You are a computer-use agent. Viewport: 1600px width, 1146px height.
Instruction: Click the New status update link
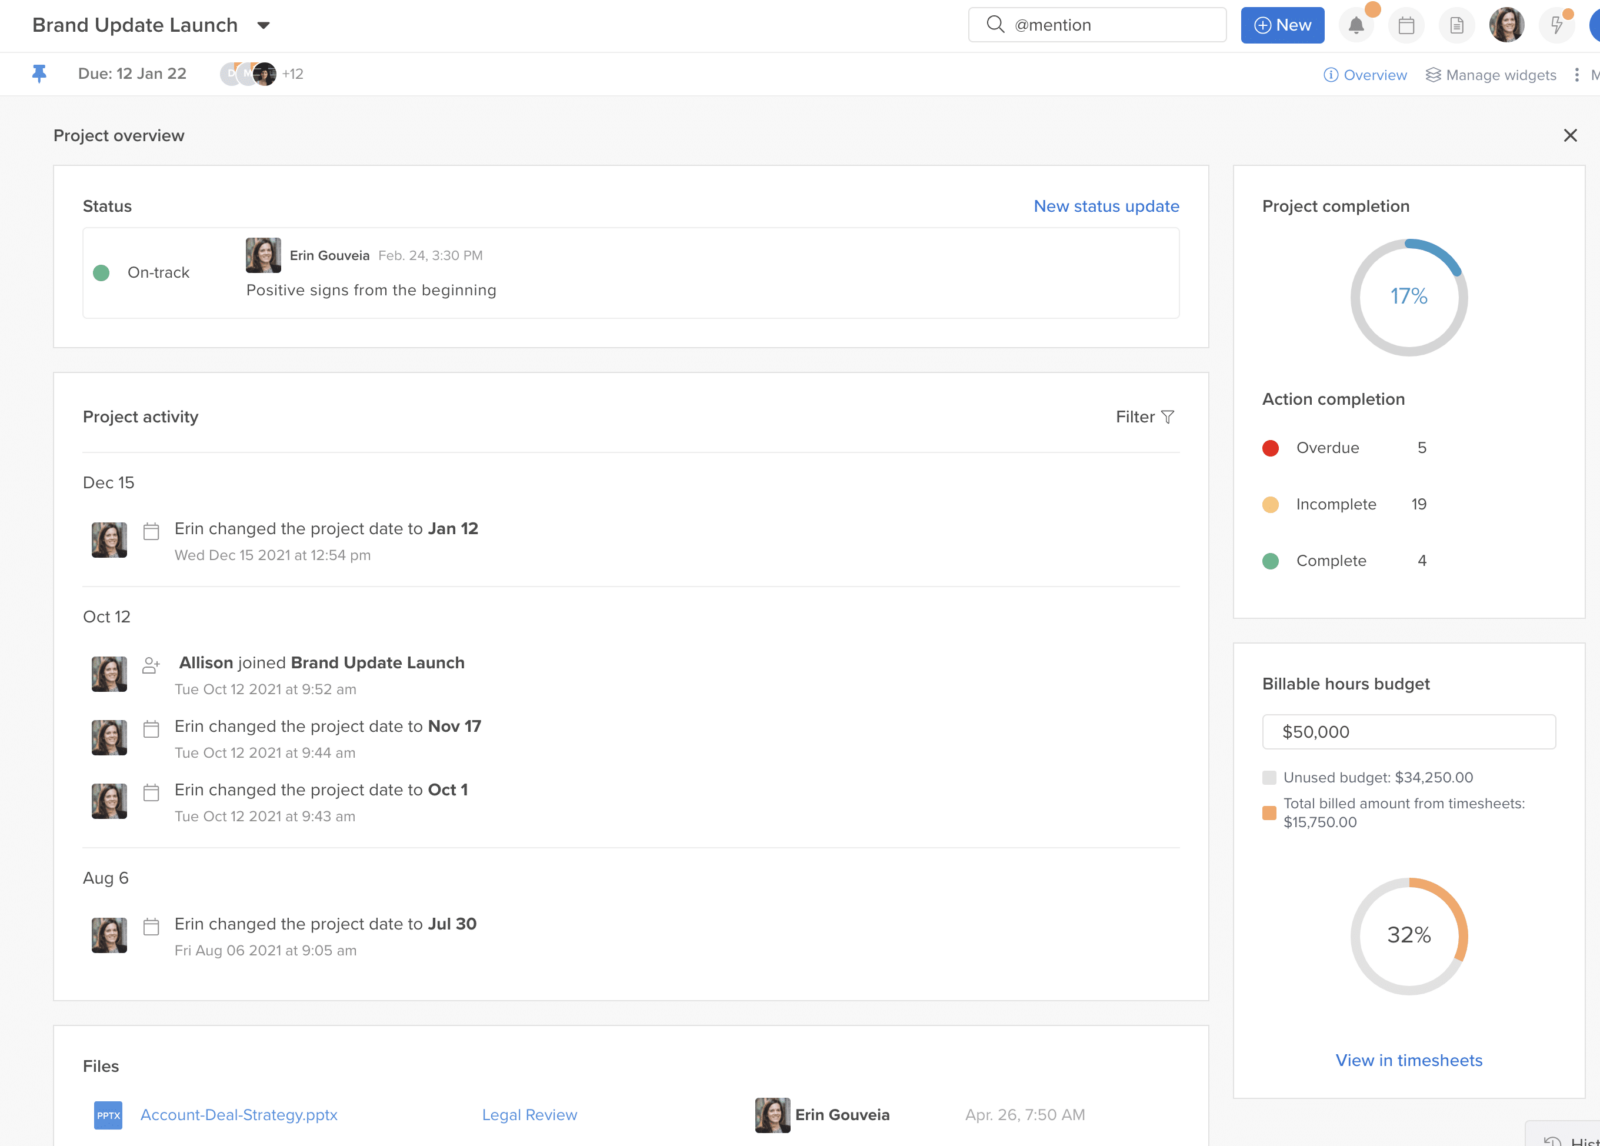[x=1106, y=206]
